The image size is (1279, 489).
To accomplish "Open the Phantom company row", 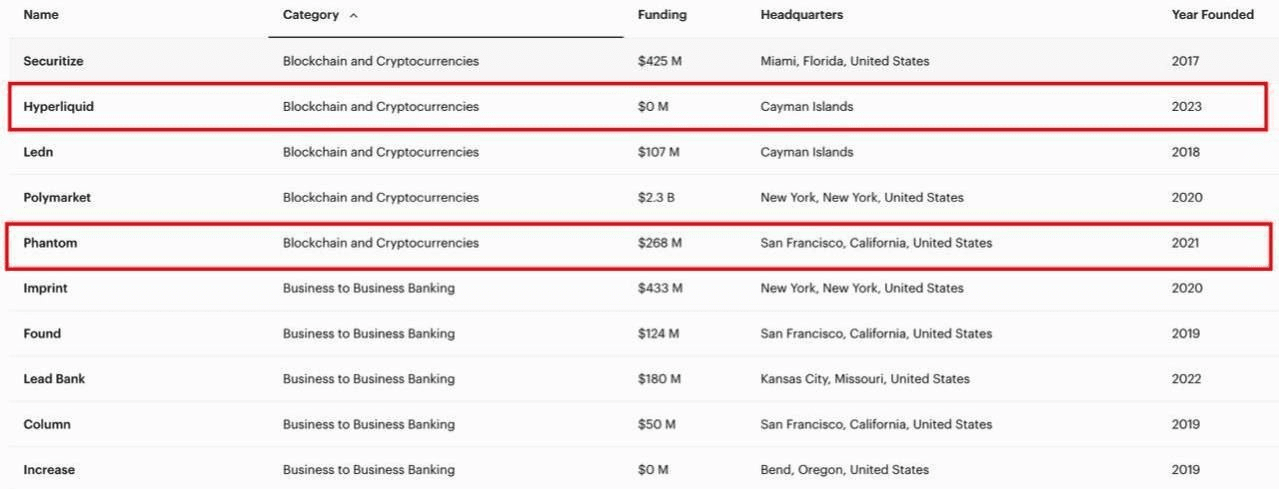I will (50, 243).
